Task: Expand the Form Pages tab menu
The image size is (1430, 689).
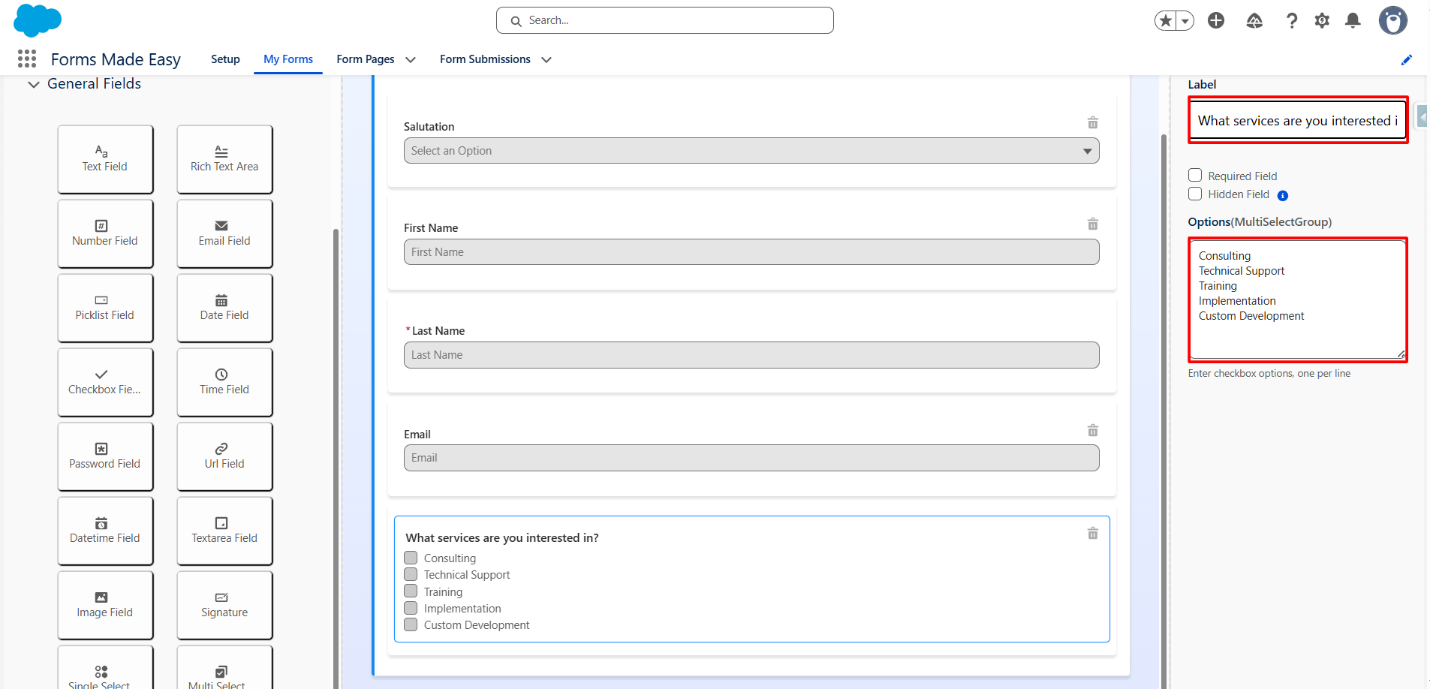Action: [410, 60]
